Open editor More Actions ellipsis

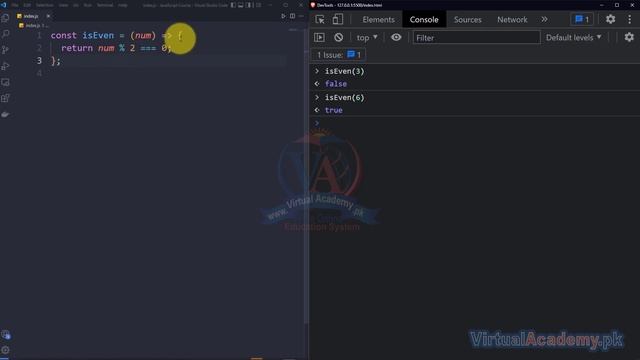pos(301,16)
